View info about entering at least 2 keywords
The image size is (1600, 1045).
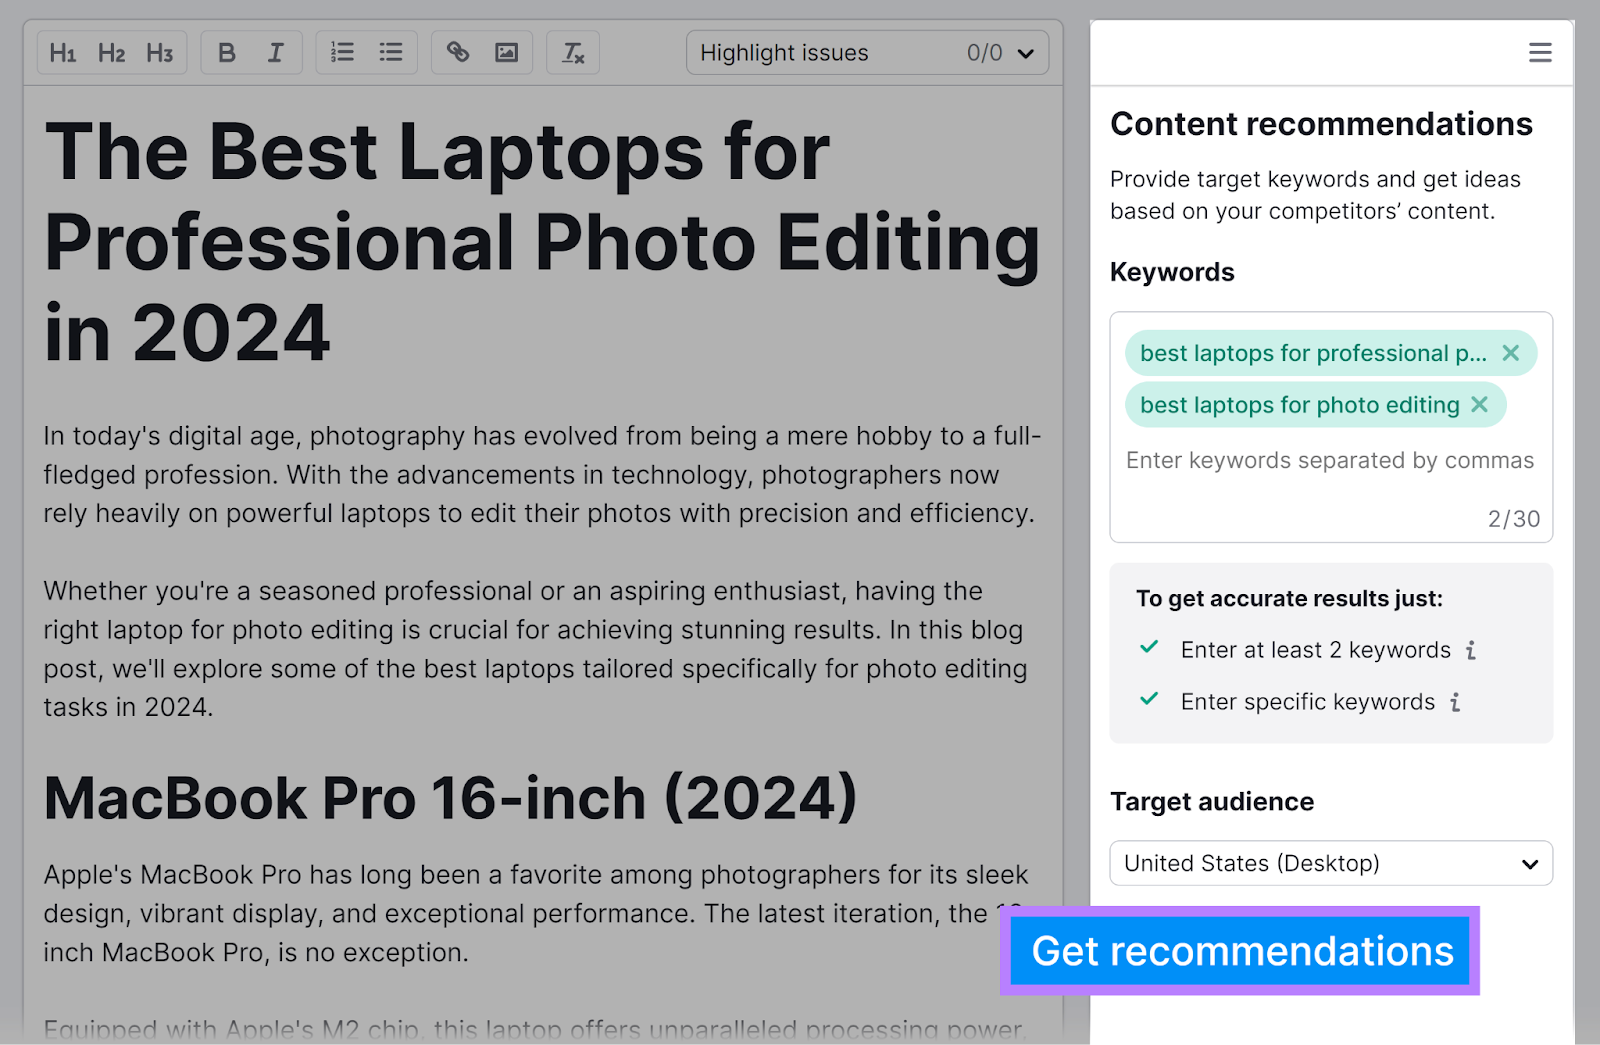coord(1470,650)
